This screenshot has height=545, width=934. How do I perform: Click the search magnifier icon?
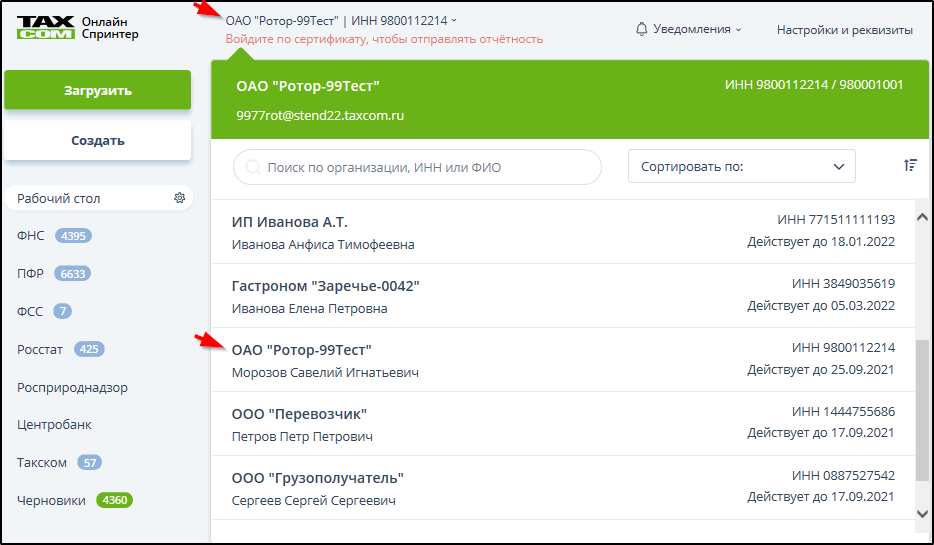pos(253,167)
